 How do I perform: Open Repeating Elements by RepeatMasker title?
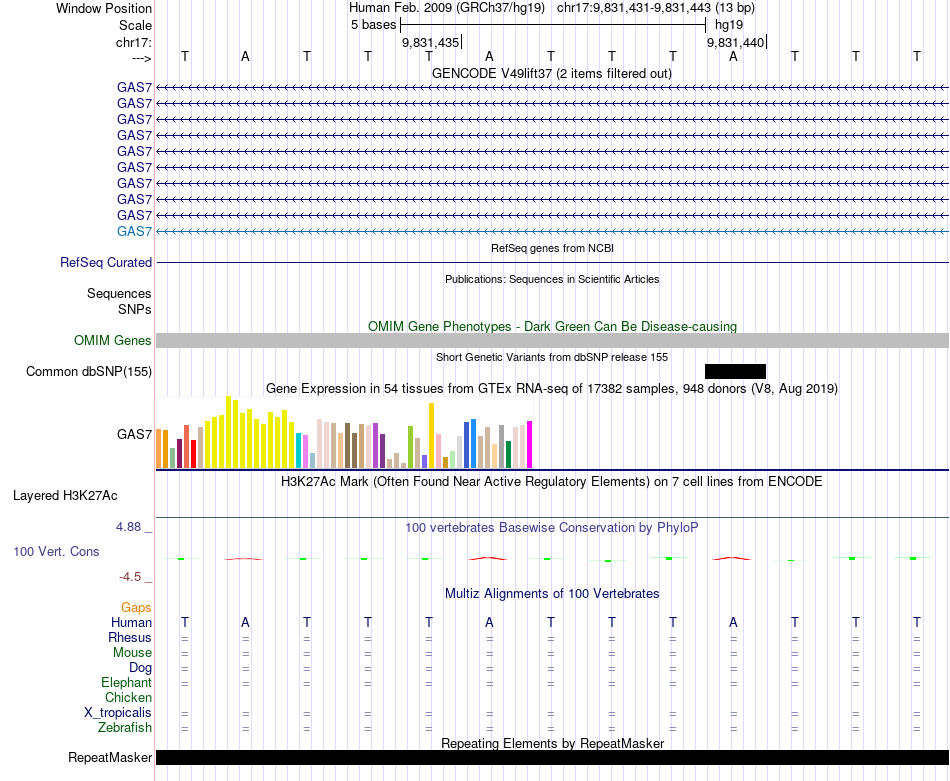[553, 743]
